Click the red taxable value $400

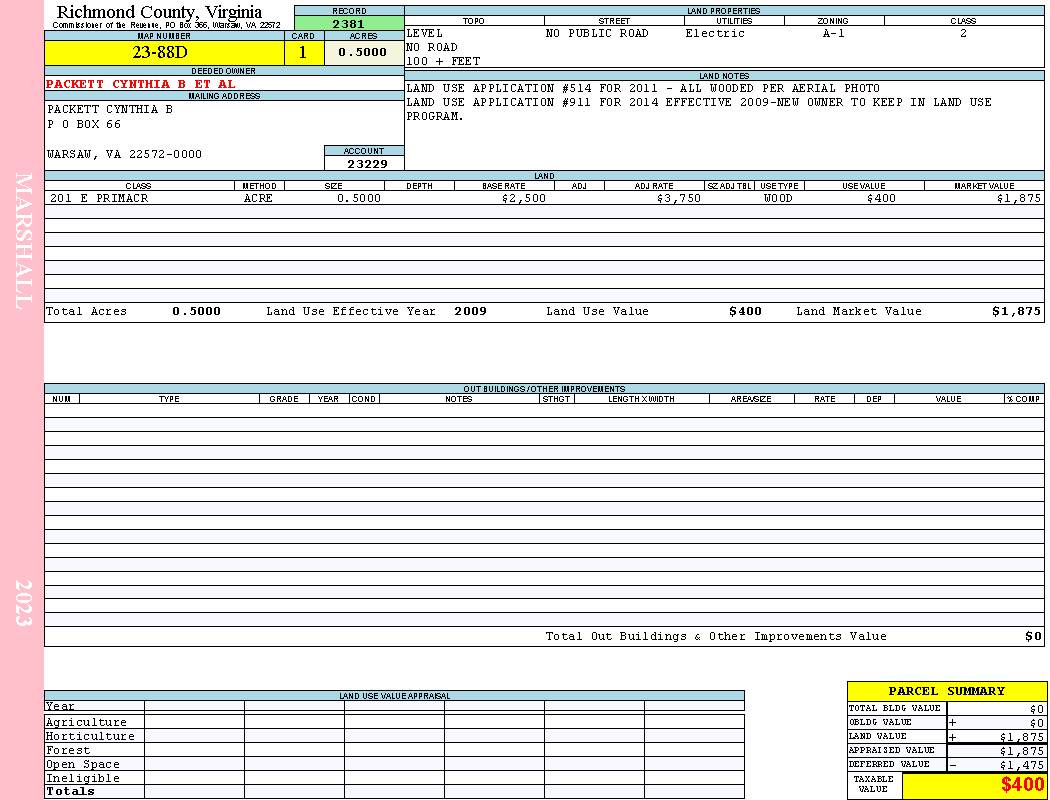(1023, 785)
